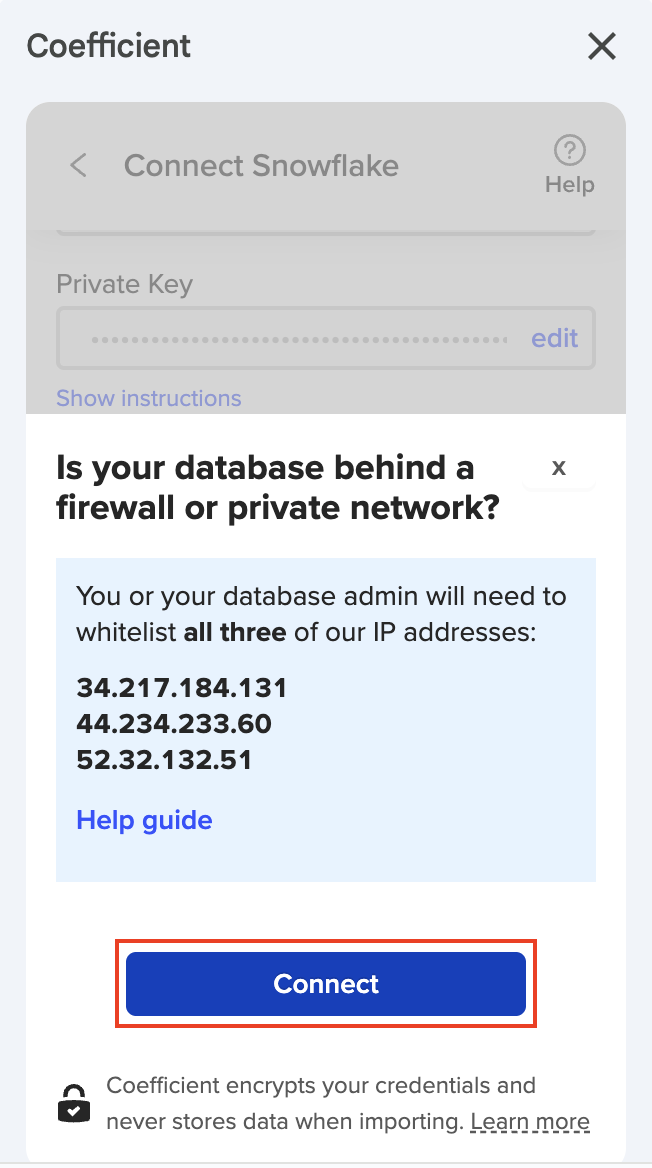Select IP address 44.234.233.60
Image resolution: width=652 pixels, height=1168 pixels.
tap(174, 723)
